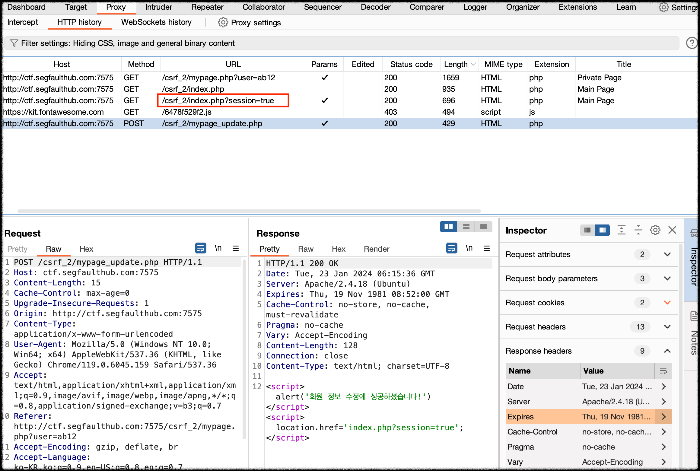Switch to the Sequencer tab
This screenshot has height=471, width=700.
pyautogui.click(x=323, y=7)
